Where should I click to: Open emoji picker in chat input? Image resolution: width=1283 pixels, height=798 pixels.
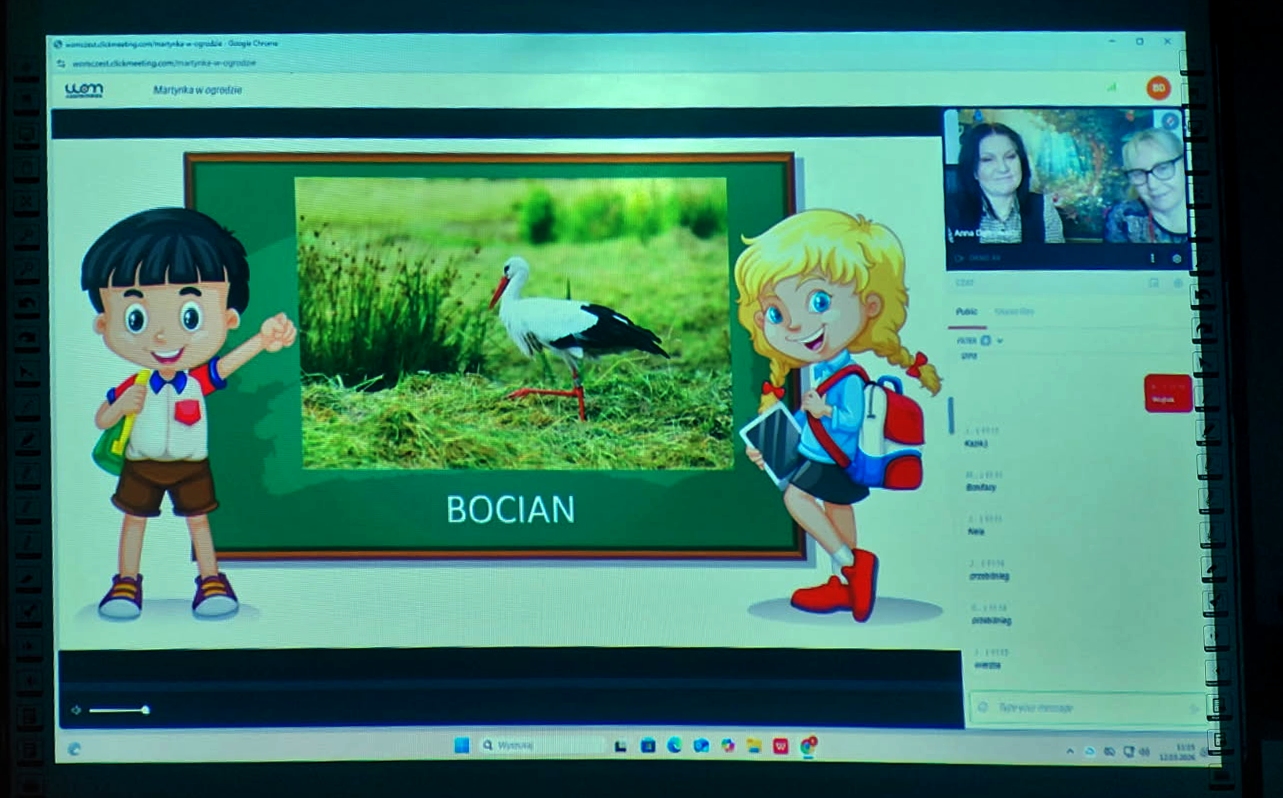982,708
